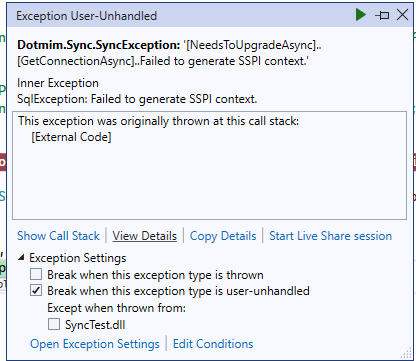The width and height of the screenshot is (416, 361).
Task: Open the Show Call Stack link
Action: coord(58,236)
